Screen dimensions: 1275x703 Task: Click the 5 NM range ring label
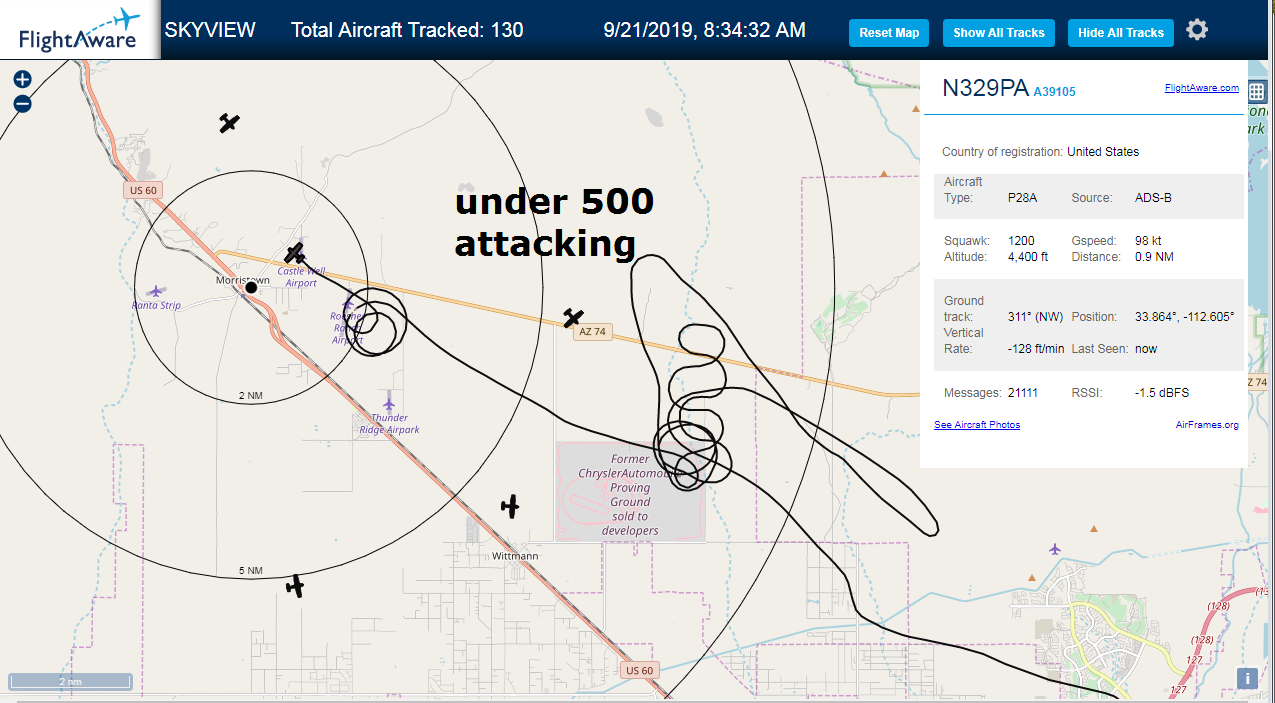pyautogui.click(x=250, y=571)
